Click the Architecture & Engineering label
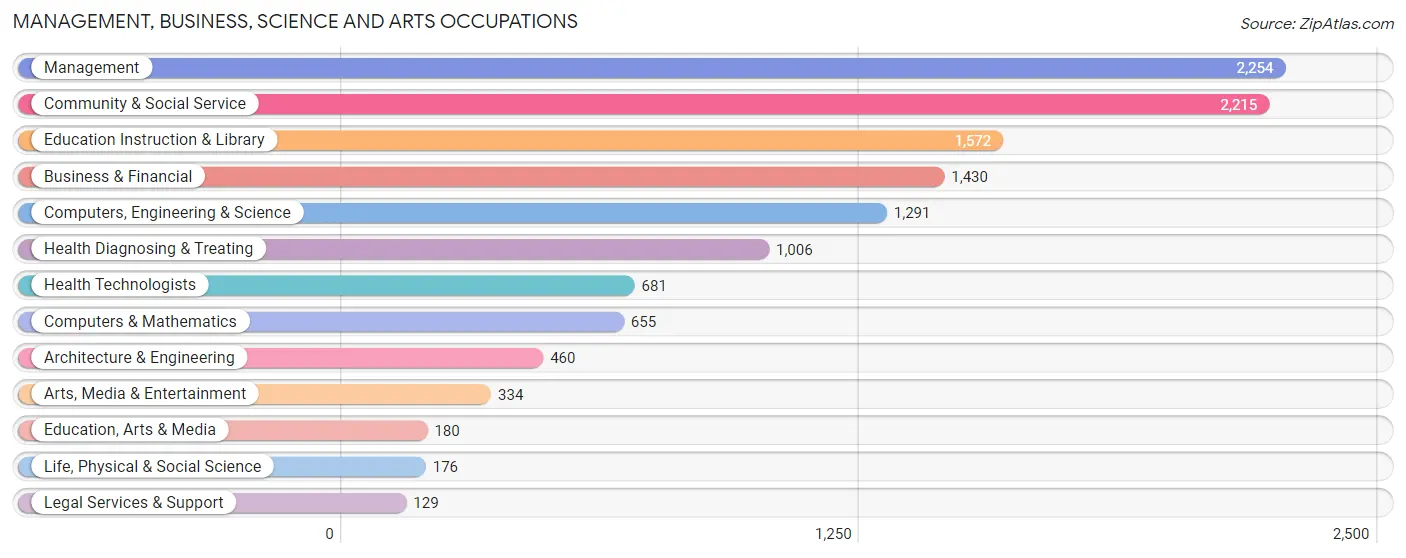The width and height of the screenshot is (1406, 558). [139, 358]
